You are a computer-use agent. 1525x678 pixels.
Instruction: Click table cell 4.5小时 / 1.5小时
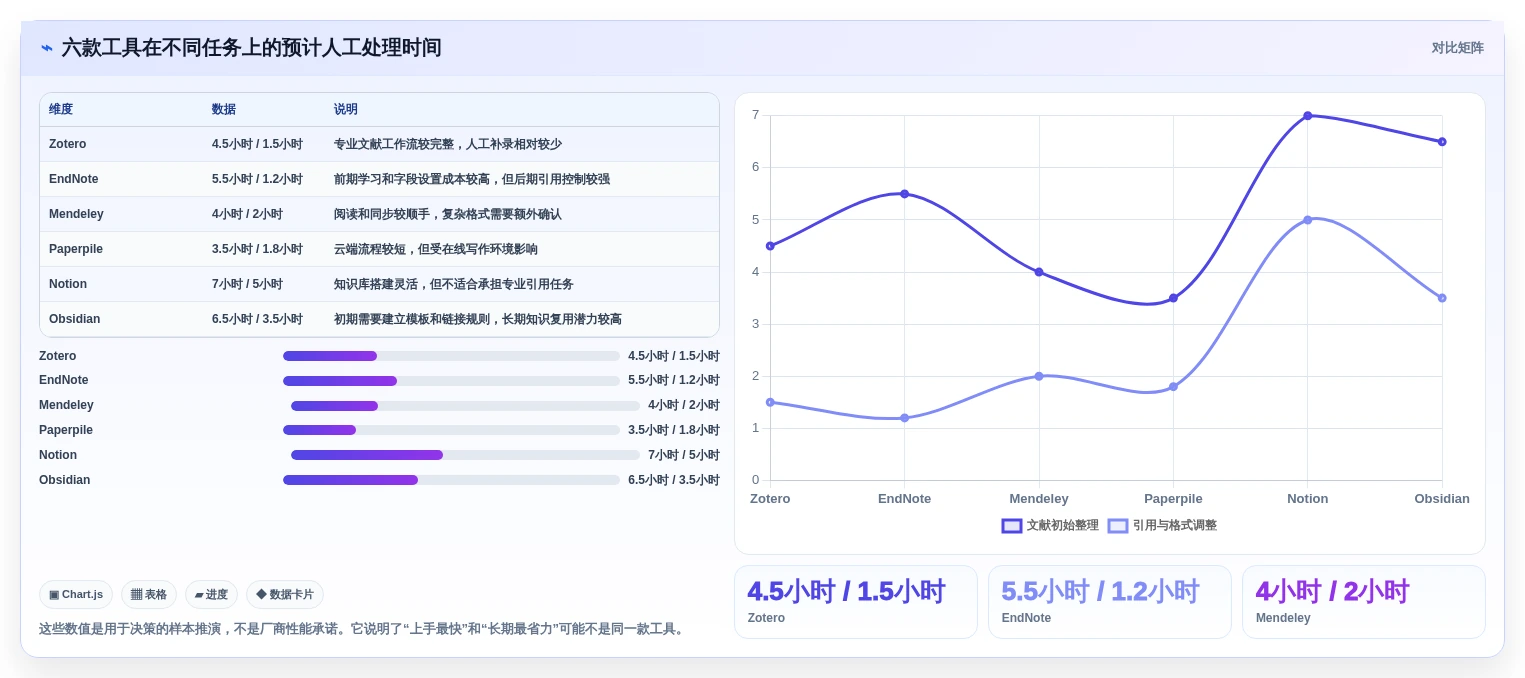tap(257, 144)
